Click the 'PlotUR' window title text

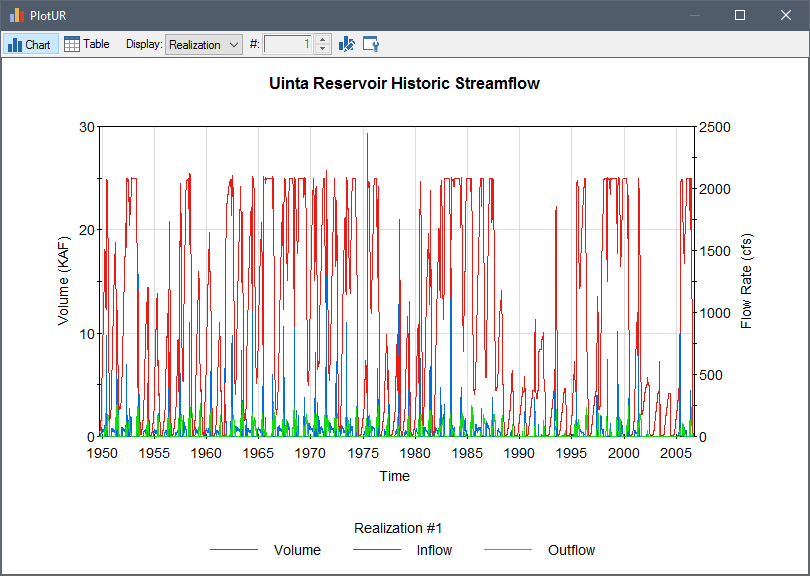(48, 15)
